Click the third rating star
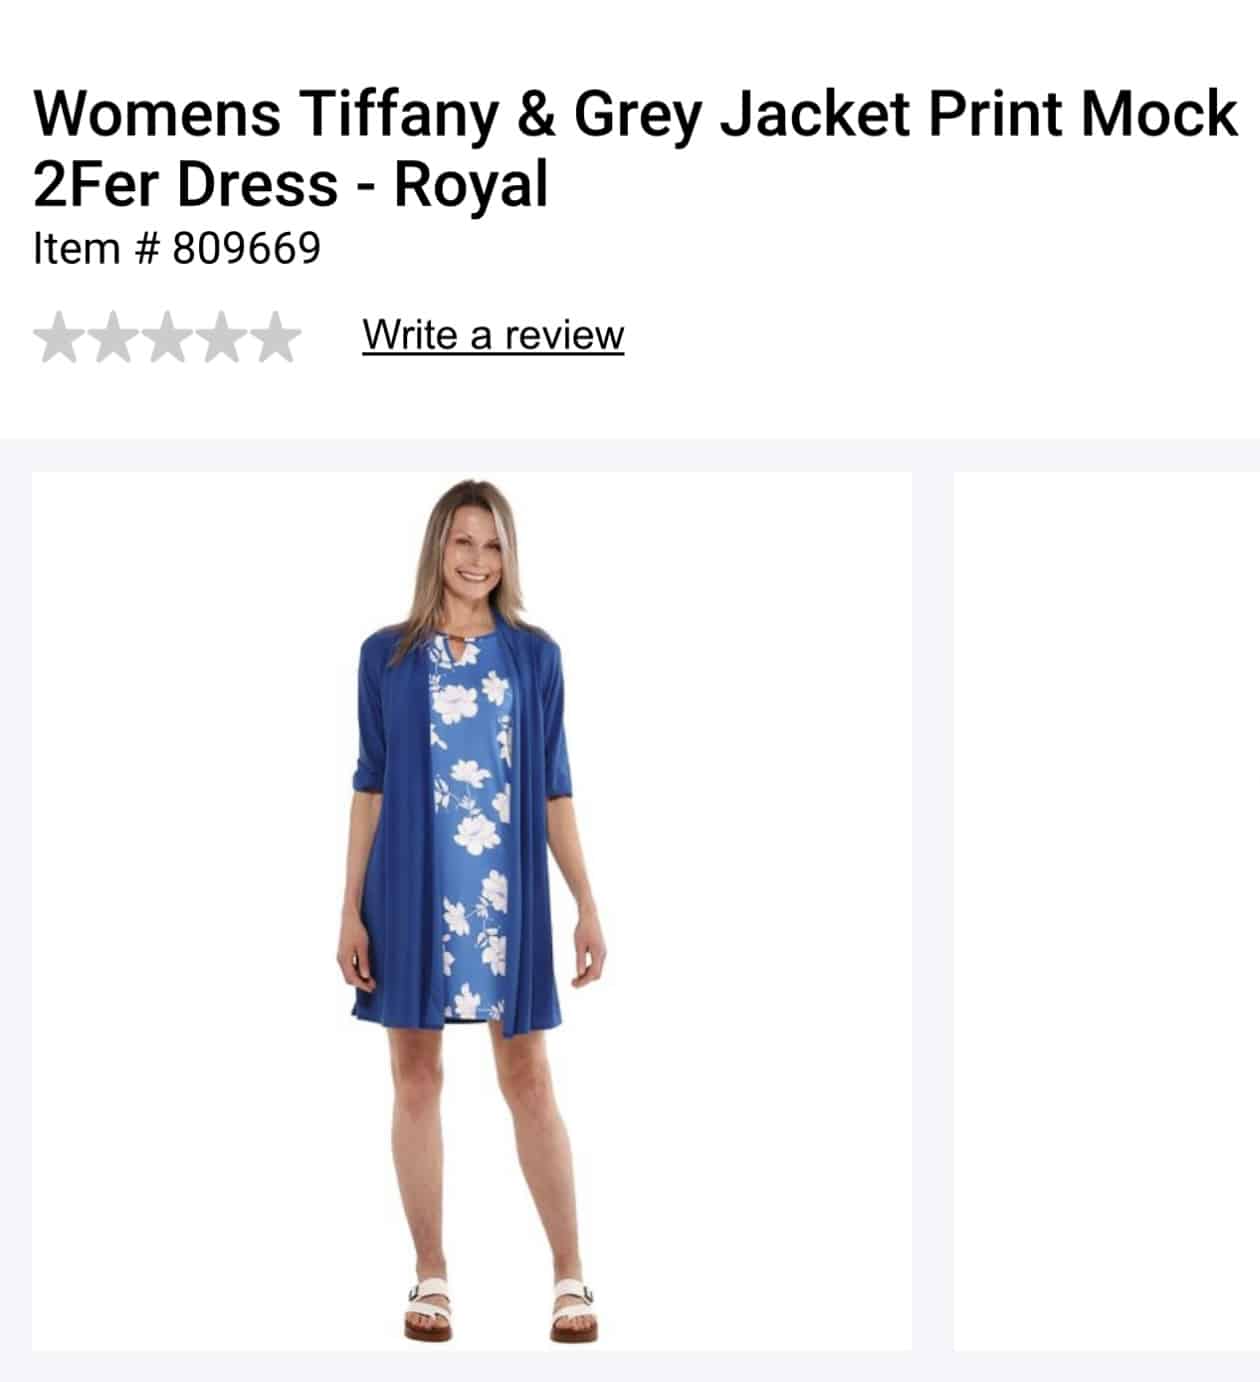 (x=167, y=337)
